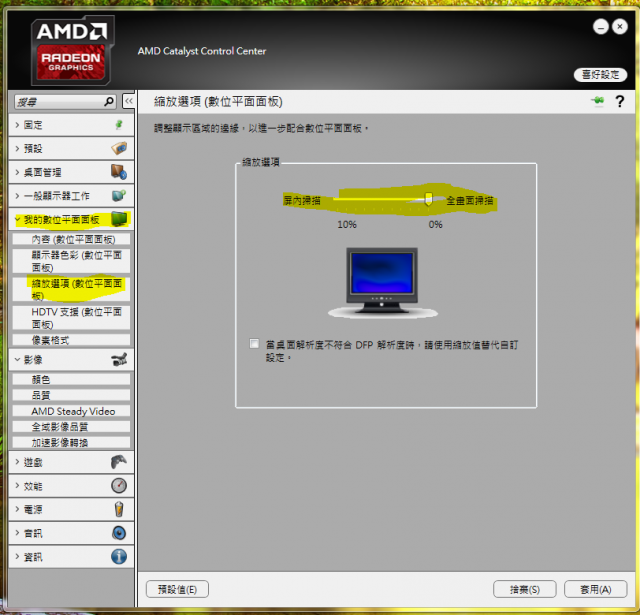Click the 預設 presets icon

pyautogui.click(x=119, y=148)
